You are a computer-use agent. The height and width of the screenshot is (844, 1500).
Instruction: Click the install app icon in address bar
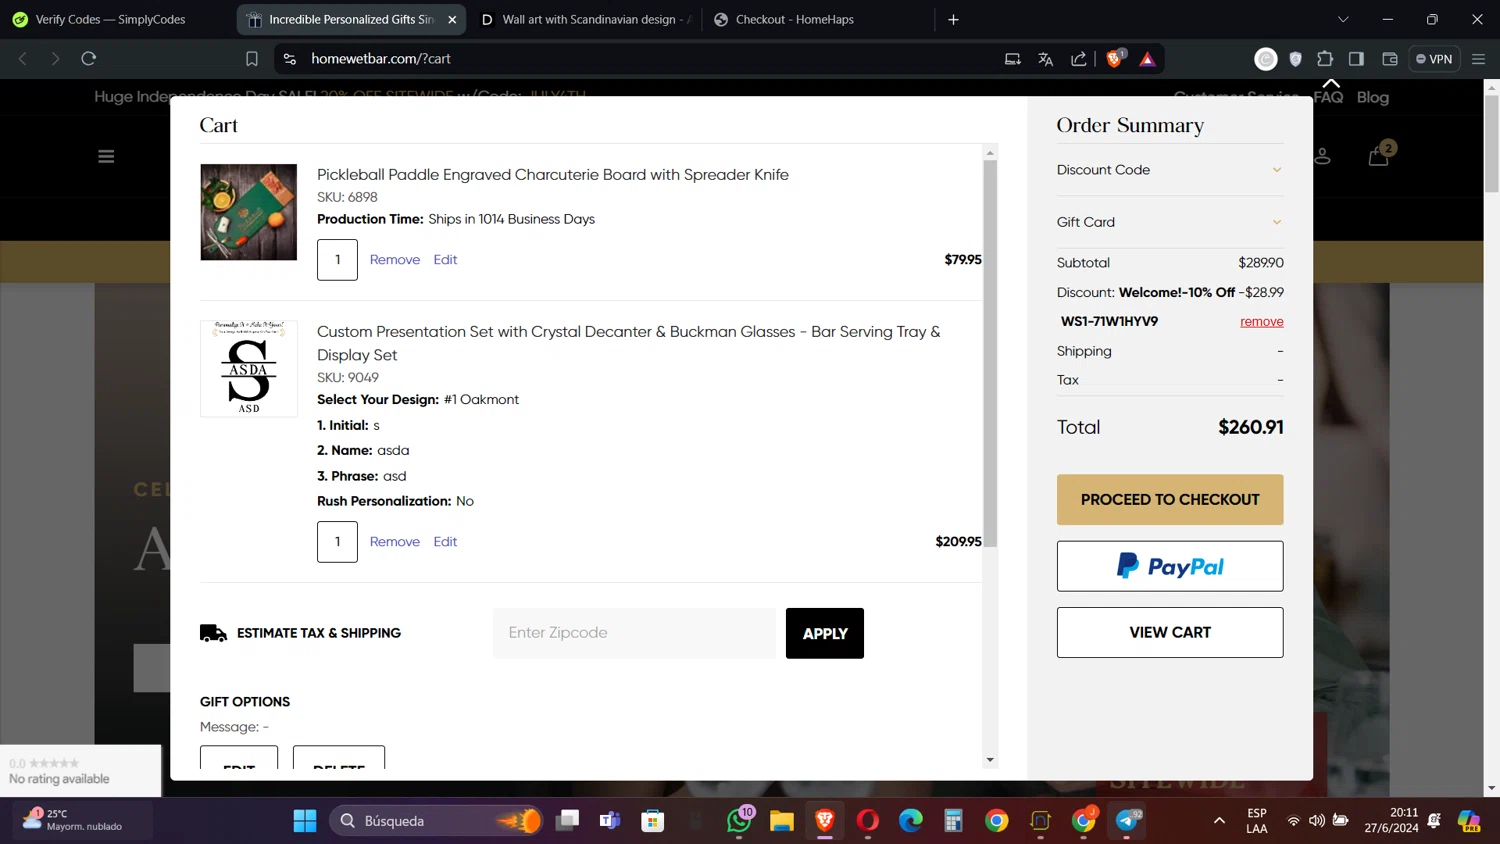tap(1013, 59)
